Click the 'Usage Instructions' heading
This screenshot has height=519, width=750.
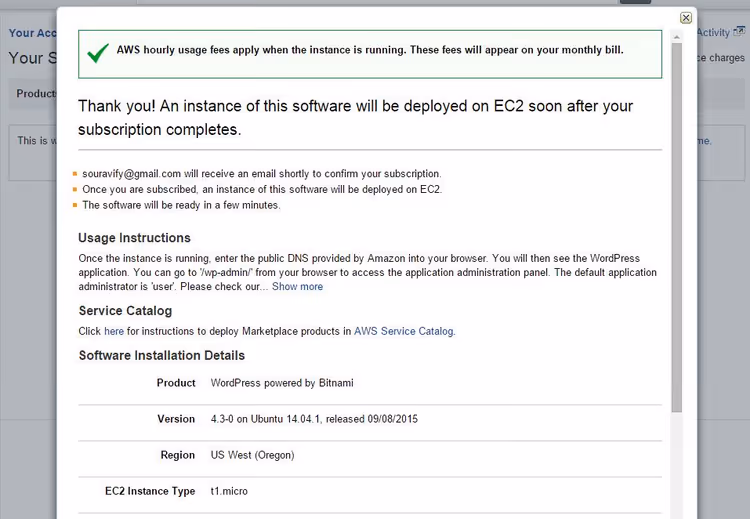[134, 238]
